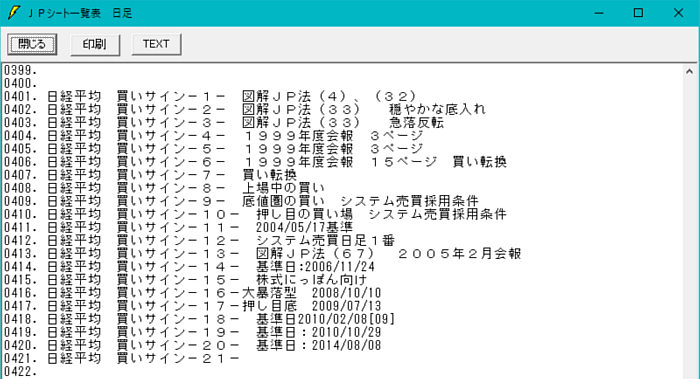Select row 0412 システム売買日足1番
Viewport: 700px width, 379px height.
pyautogui.click(x=200, y=241)
